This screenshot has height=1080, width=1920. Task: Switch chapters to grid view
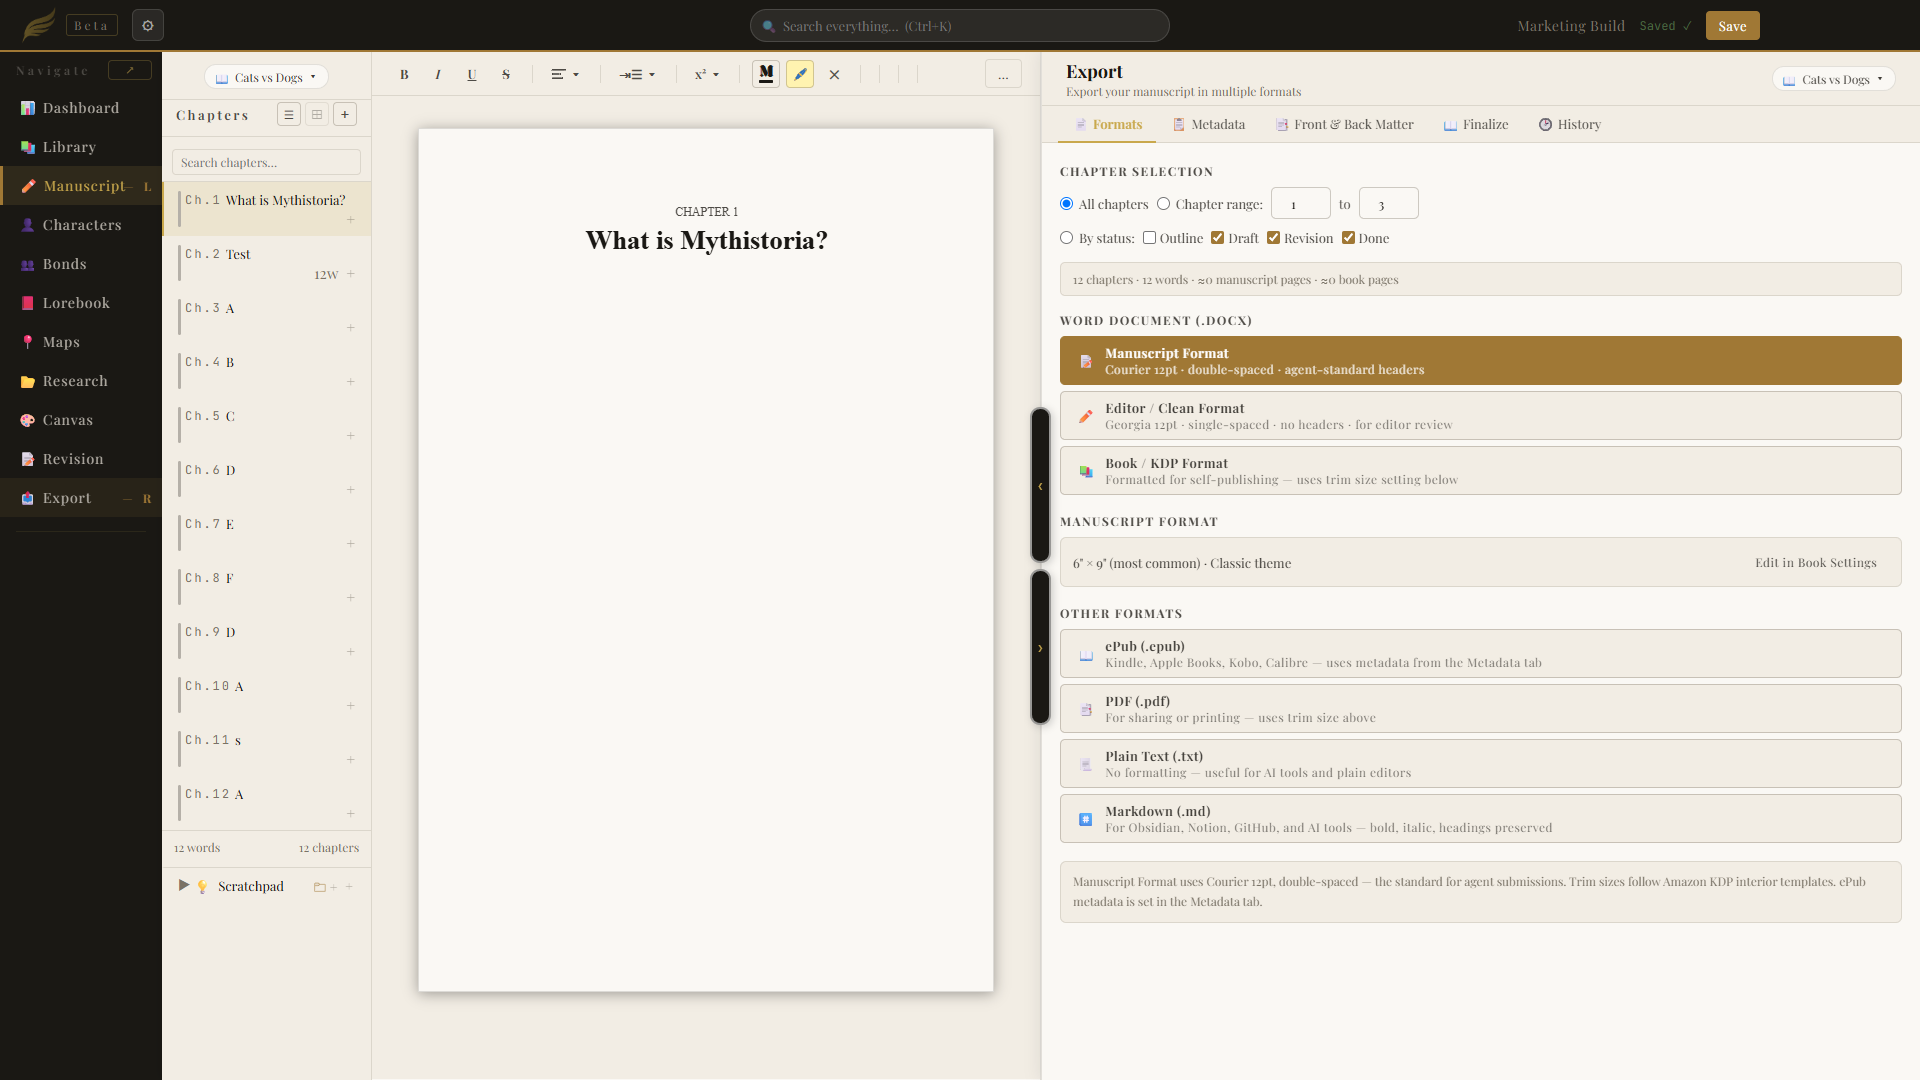317,115
